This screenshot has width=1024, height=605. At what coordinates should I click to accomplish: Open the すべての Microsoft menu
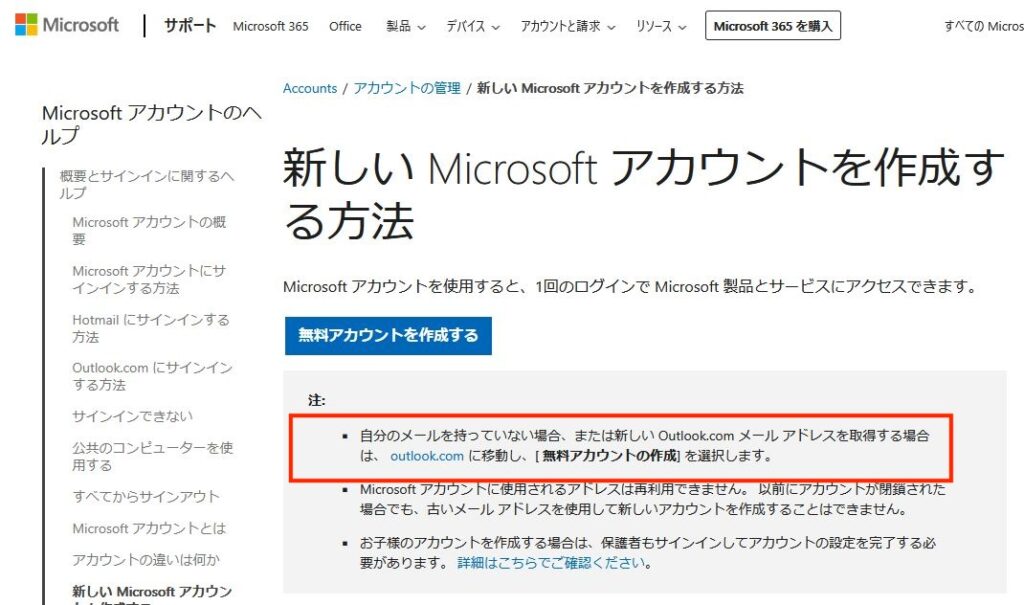(984, 26)
